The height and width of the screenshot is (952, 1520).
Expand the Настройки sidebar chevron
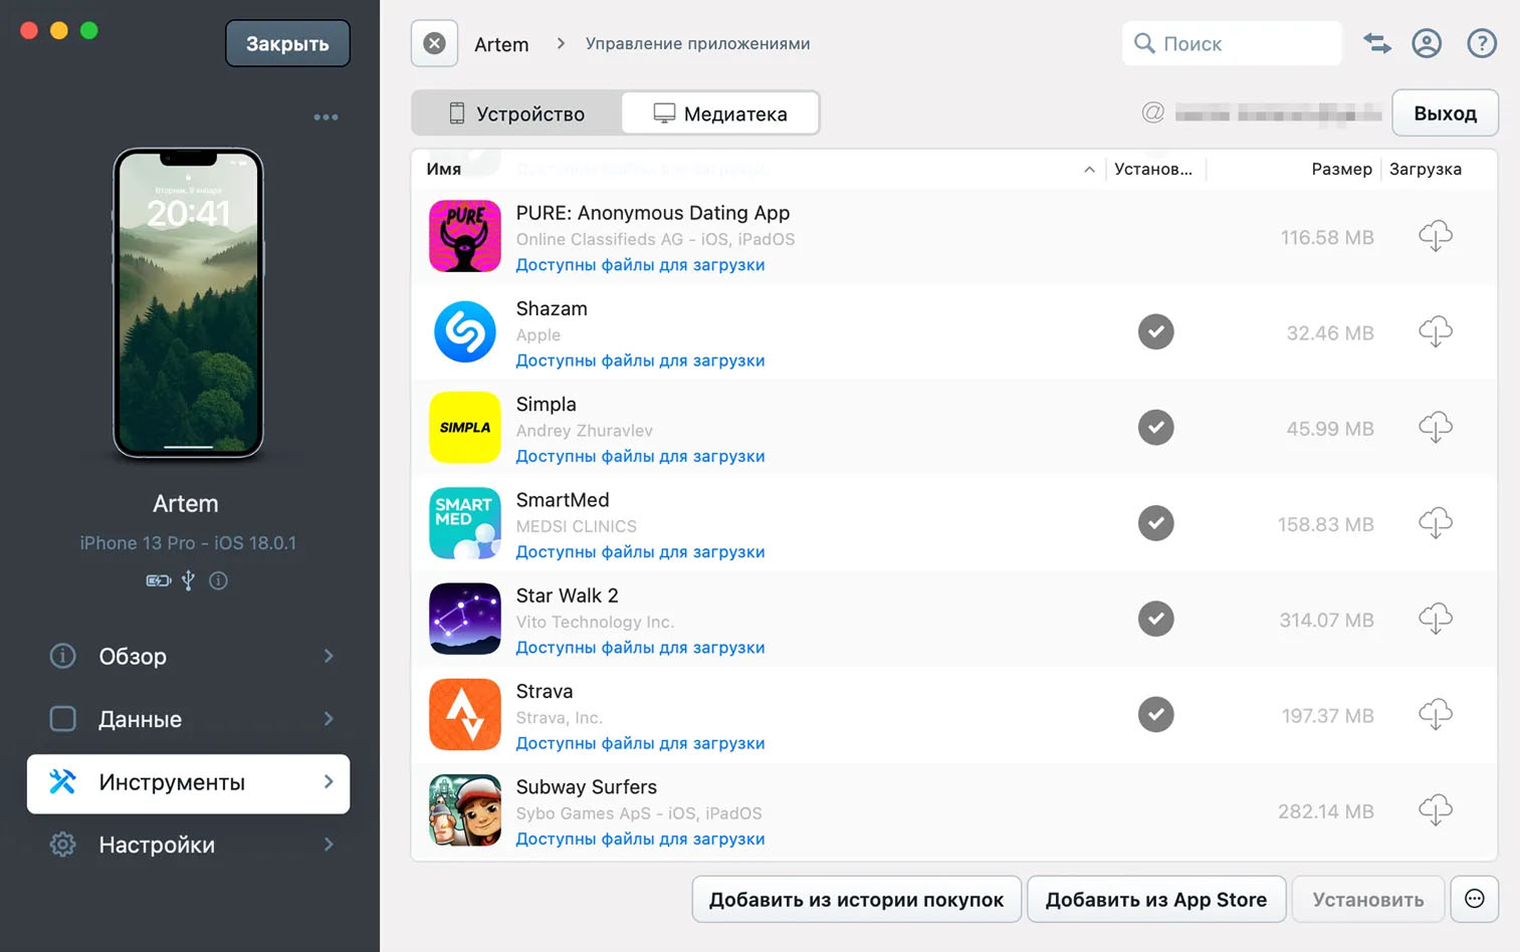(x=328, y=845)
